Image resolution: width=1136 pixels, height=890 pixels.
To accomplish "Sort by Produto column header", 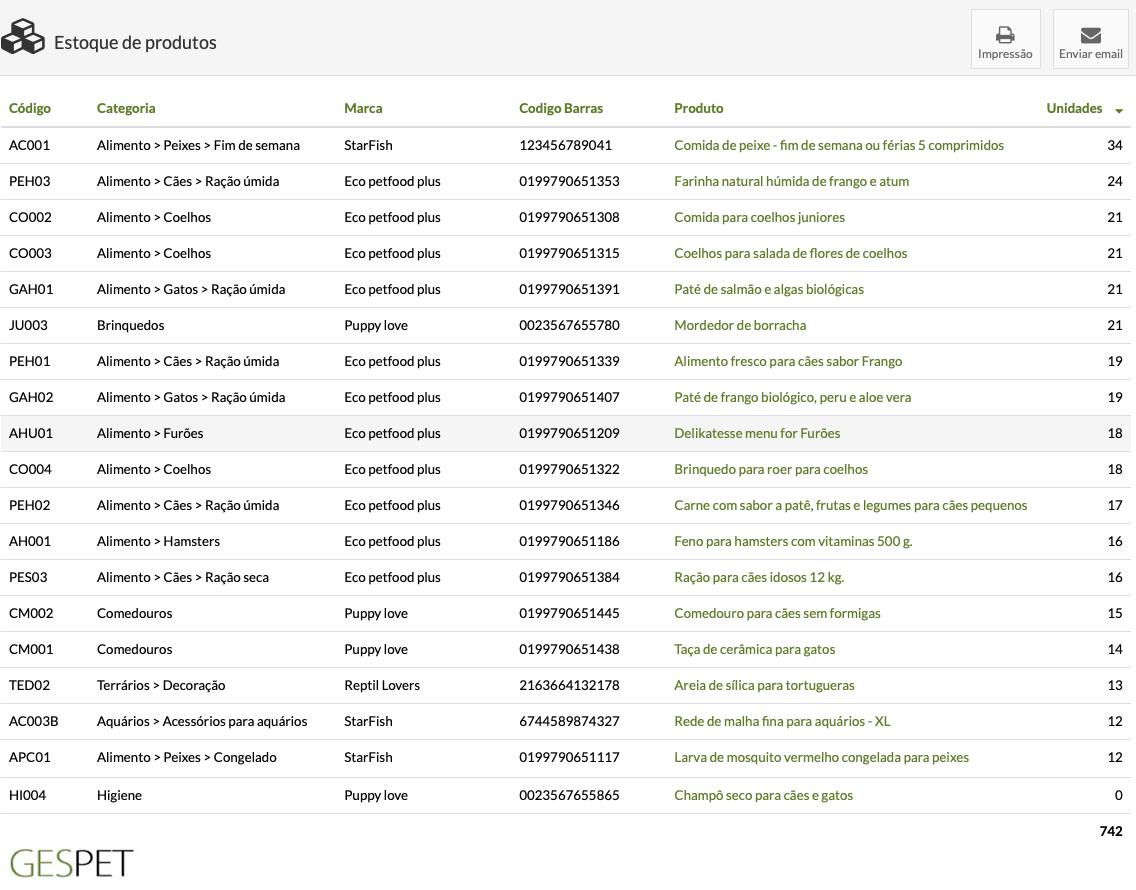I will click(698, 108).
